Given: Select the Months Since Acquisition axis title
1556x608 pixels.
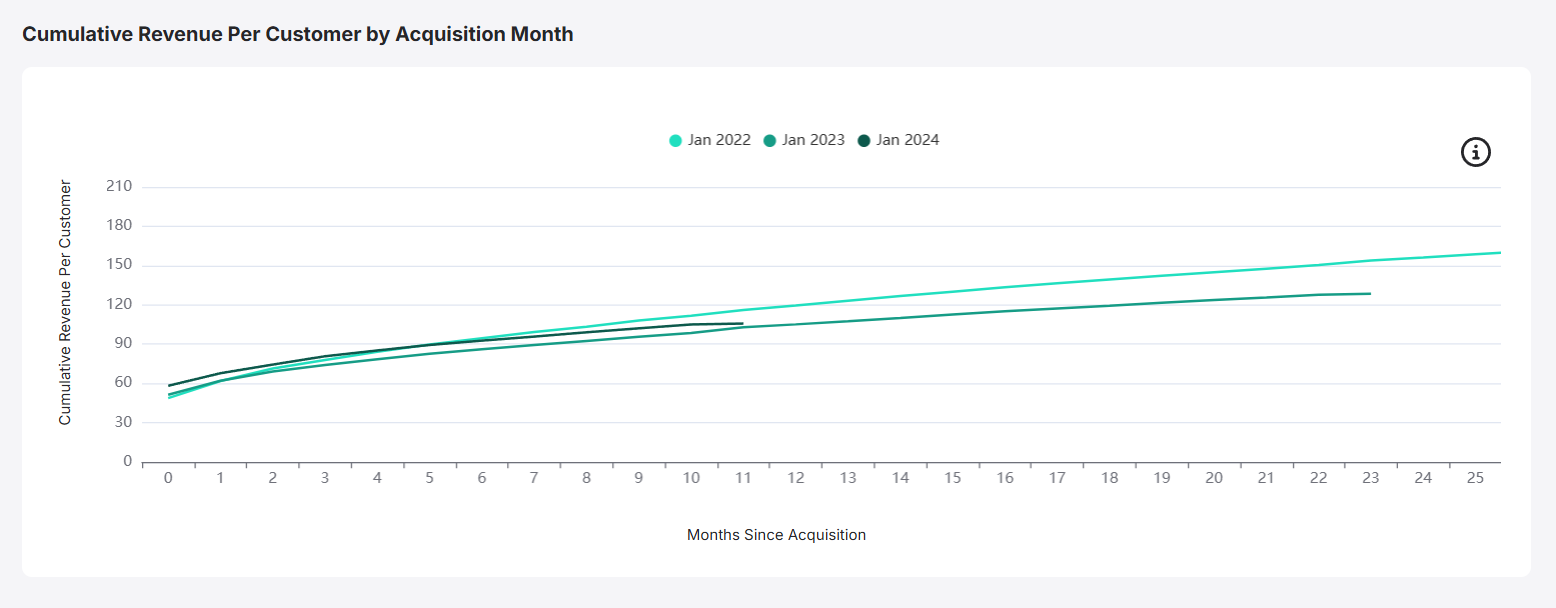Looking at the screenshot, I should tap(776, 535).
